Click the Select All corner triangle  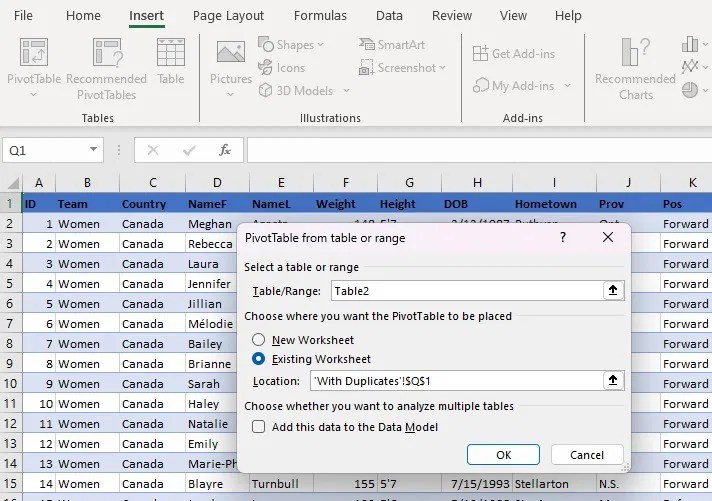tap(14, 183)
